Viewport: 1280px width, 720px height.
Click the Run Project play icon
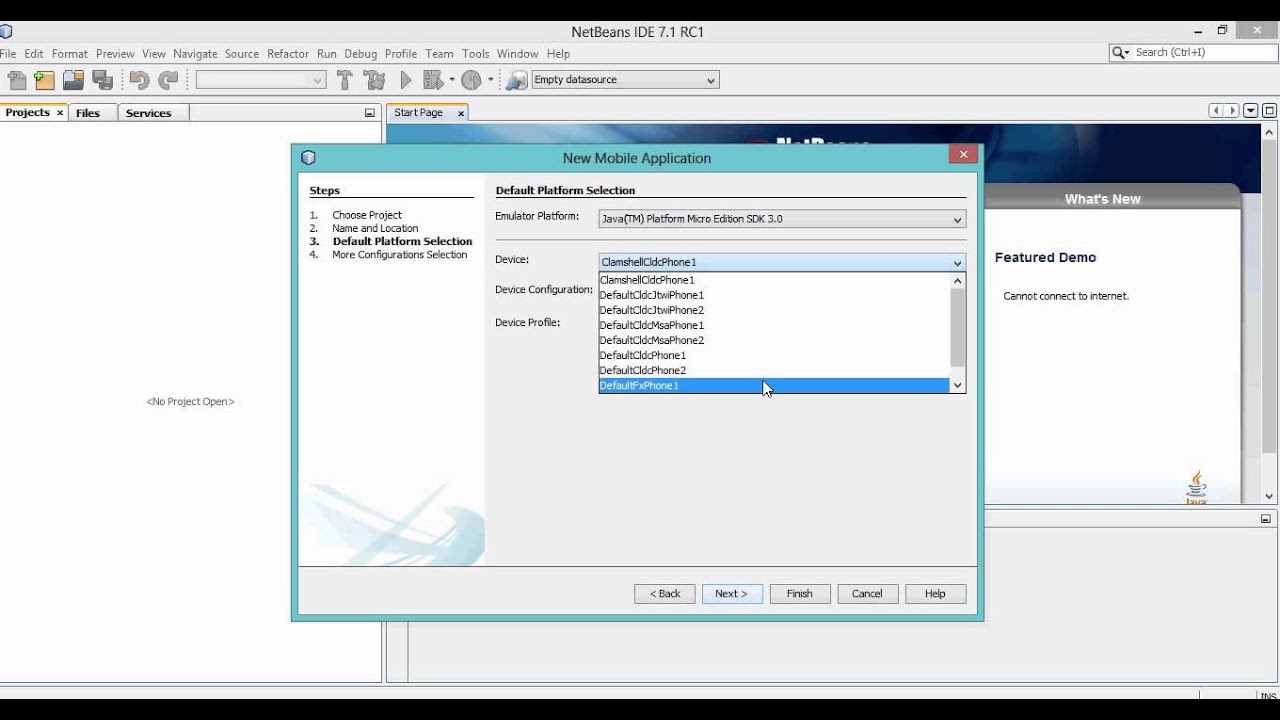tap(405, 80)
